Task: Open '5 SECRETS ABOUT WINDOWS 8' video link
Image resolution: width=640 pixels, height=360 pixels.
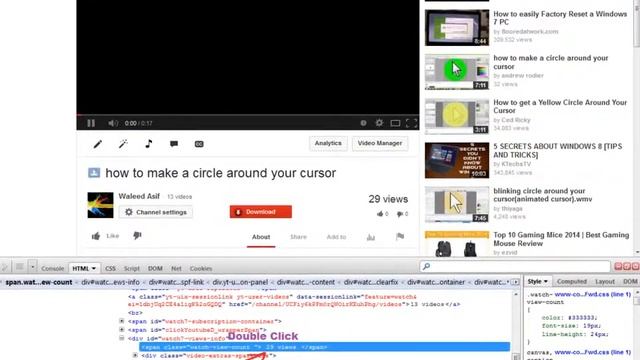Action: tap(558, 151)
